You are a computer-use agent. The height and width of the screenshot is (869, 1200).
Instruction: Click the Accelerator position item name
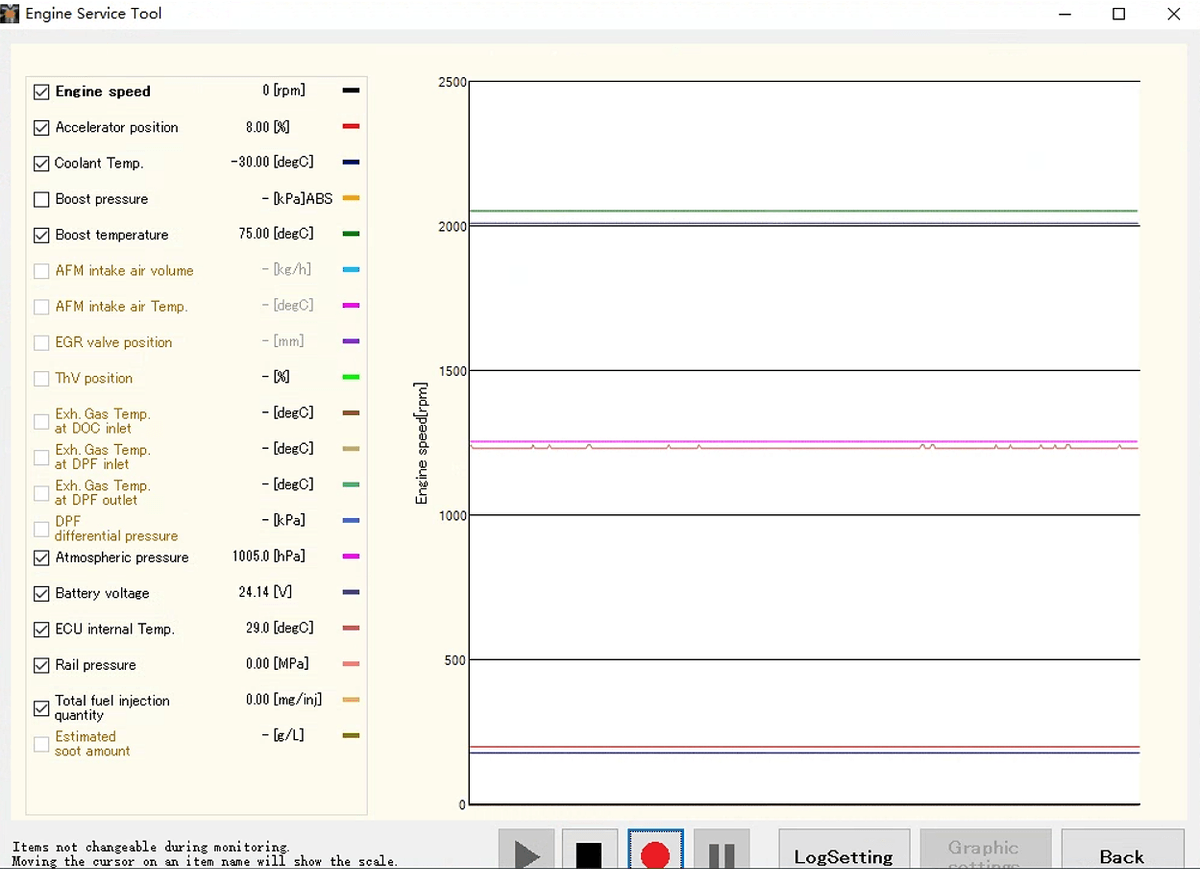click(116, 127)
